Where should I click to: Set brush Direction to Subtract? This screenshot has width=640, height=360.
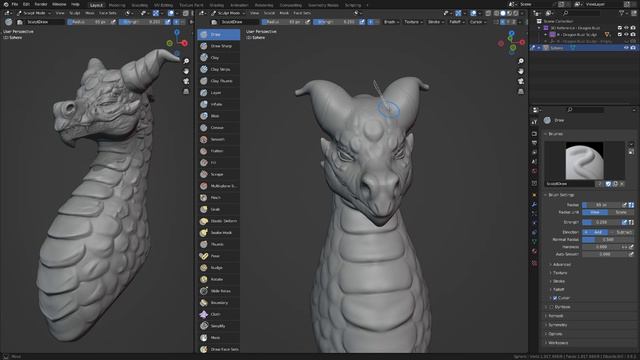pyautogui.click(x=621, y=232)
